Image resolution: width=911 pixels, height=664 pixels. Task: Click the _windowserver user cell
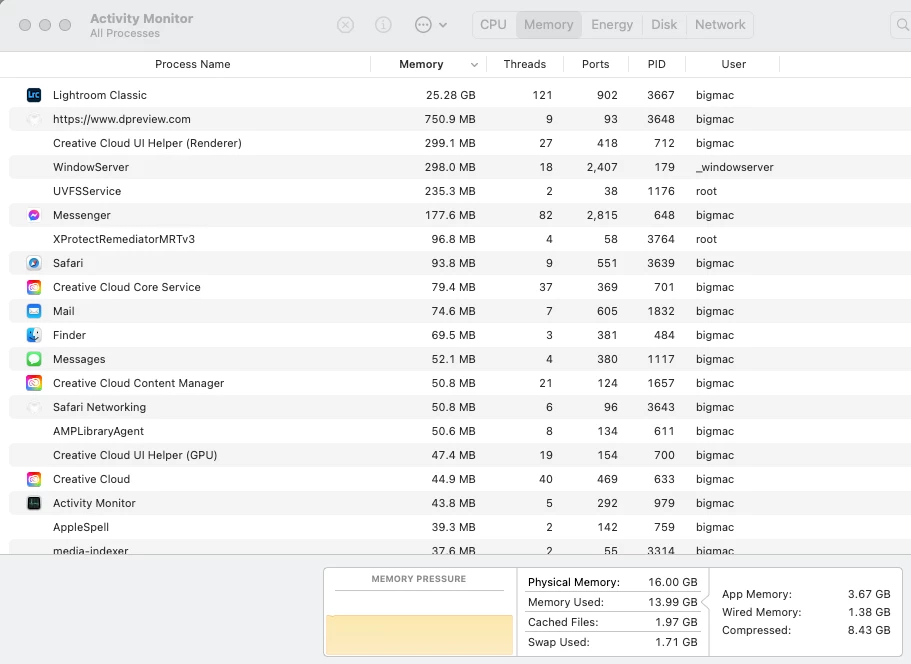coord(734,167)
